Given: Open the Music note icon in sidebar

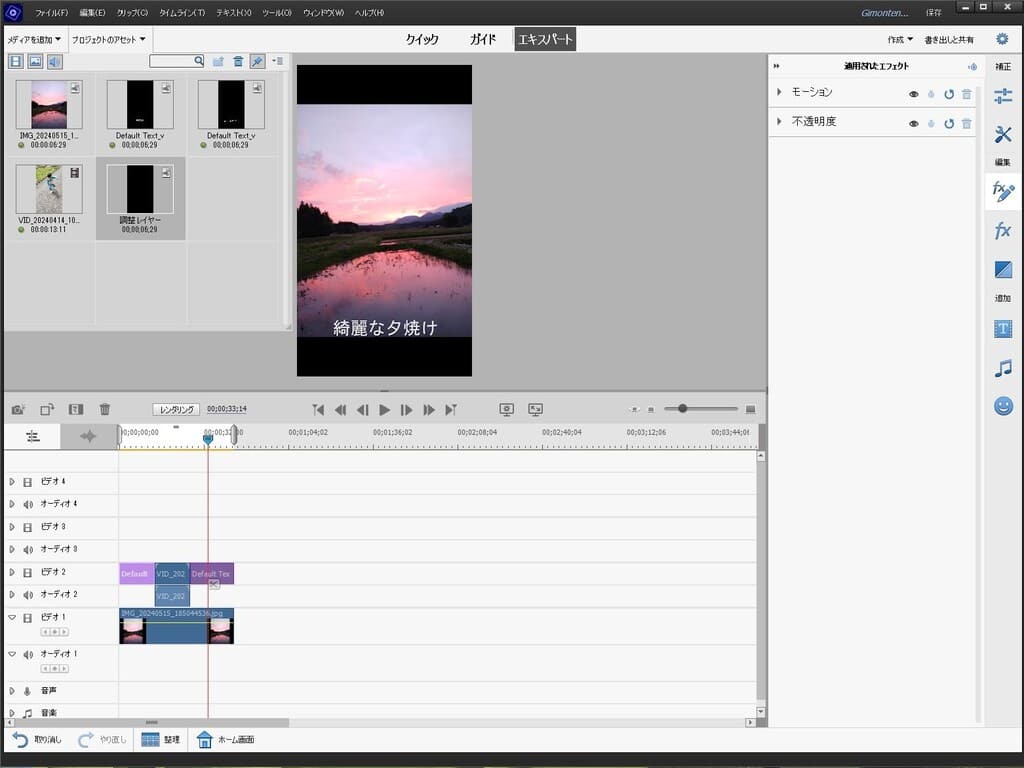Looking at the screenshot, I should 1003,368.
